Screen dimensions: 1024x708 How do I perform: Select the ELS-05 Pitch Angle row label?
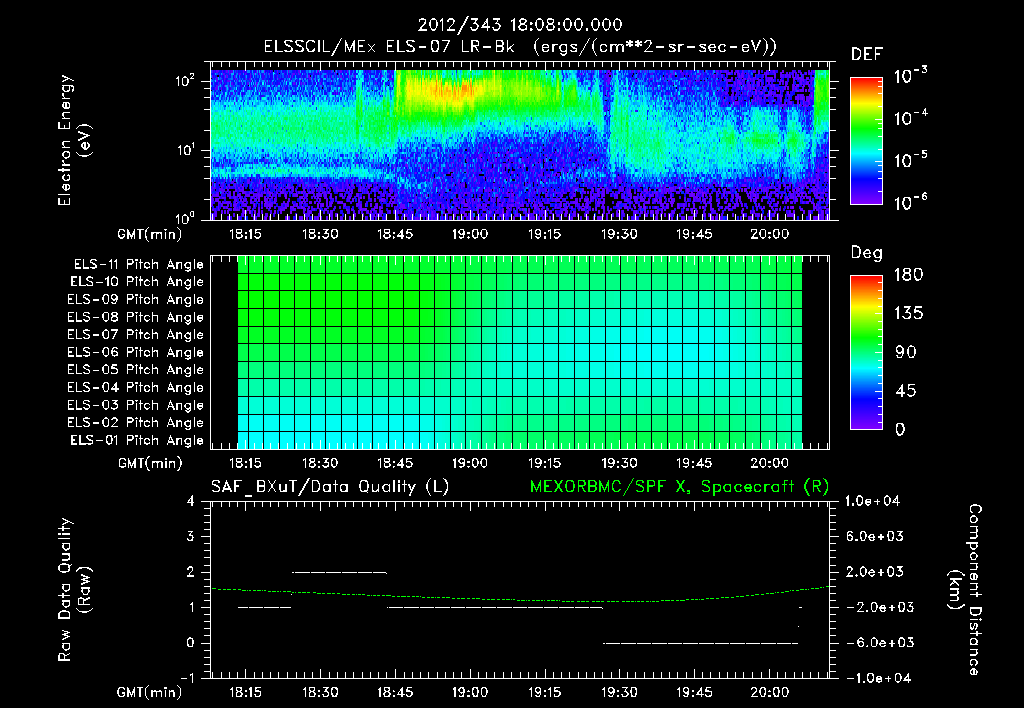[135, 370]
